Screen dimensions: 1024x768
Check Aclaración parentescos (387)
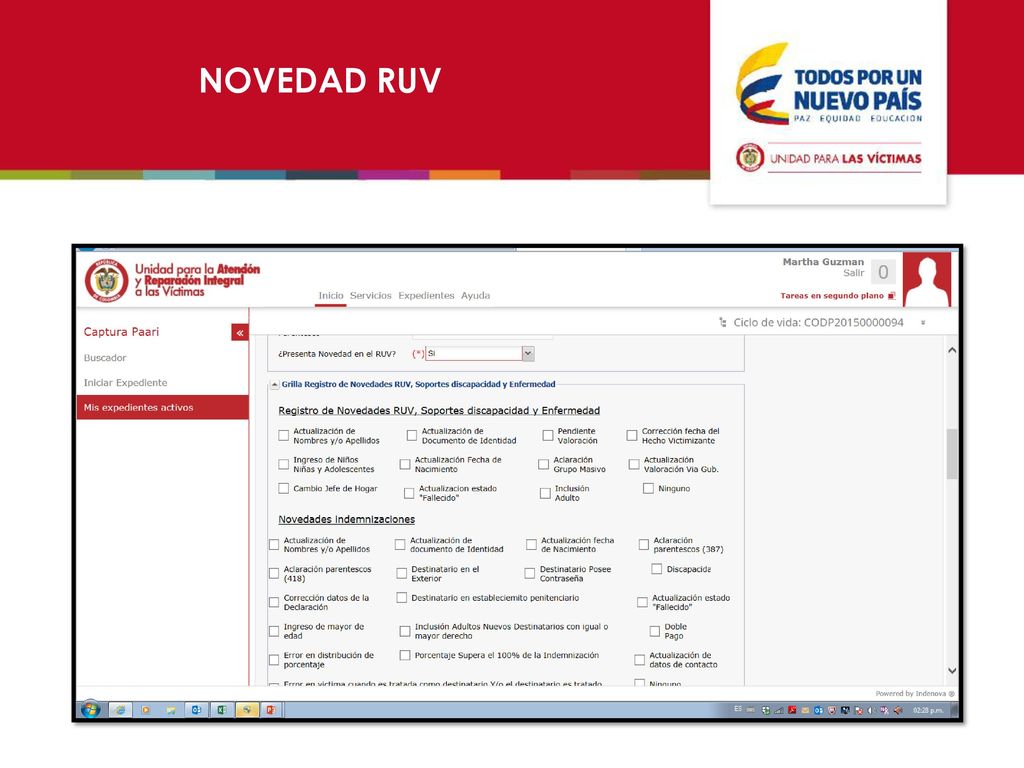pyautogui.click(x=644, y=545)
